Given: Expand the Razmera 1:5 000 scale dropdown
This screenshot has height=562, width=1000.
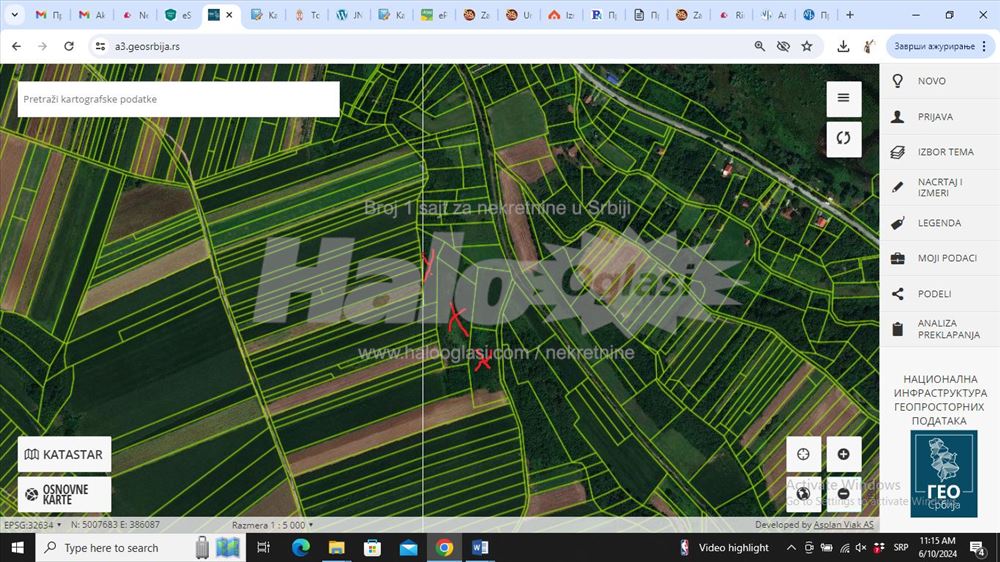Looking at the screenshot, I should pyautogui.click(x=272, y=524).
